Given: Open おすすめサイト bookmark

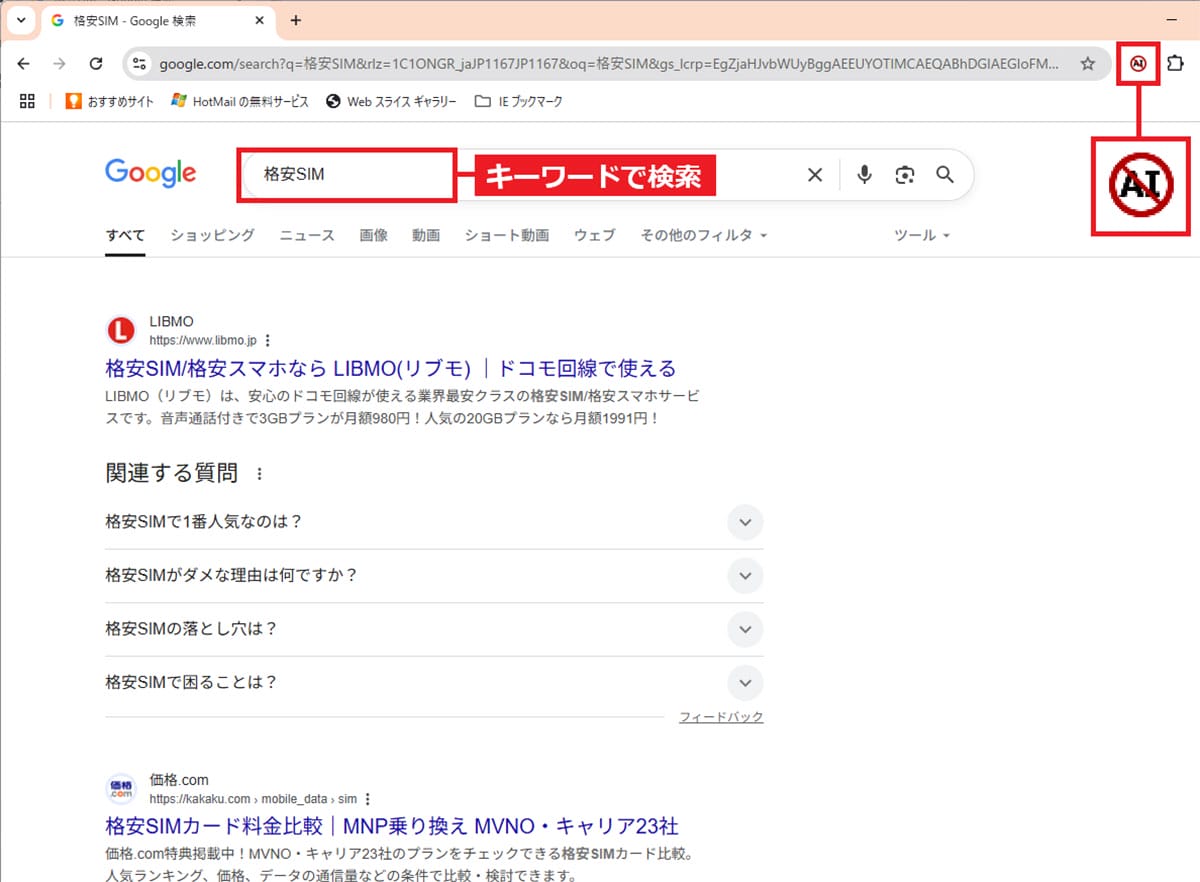Looking at the screenshot, I should pos(109,101).
